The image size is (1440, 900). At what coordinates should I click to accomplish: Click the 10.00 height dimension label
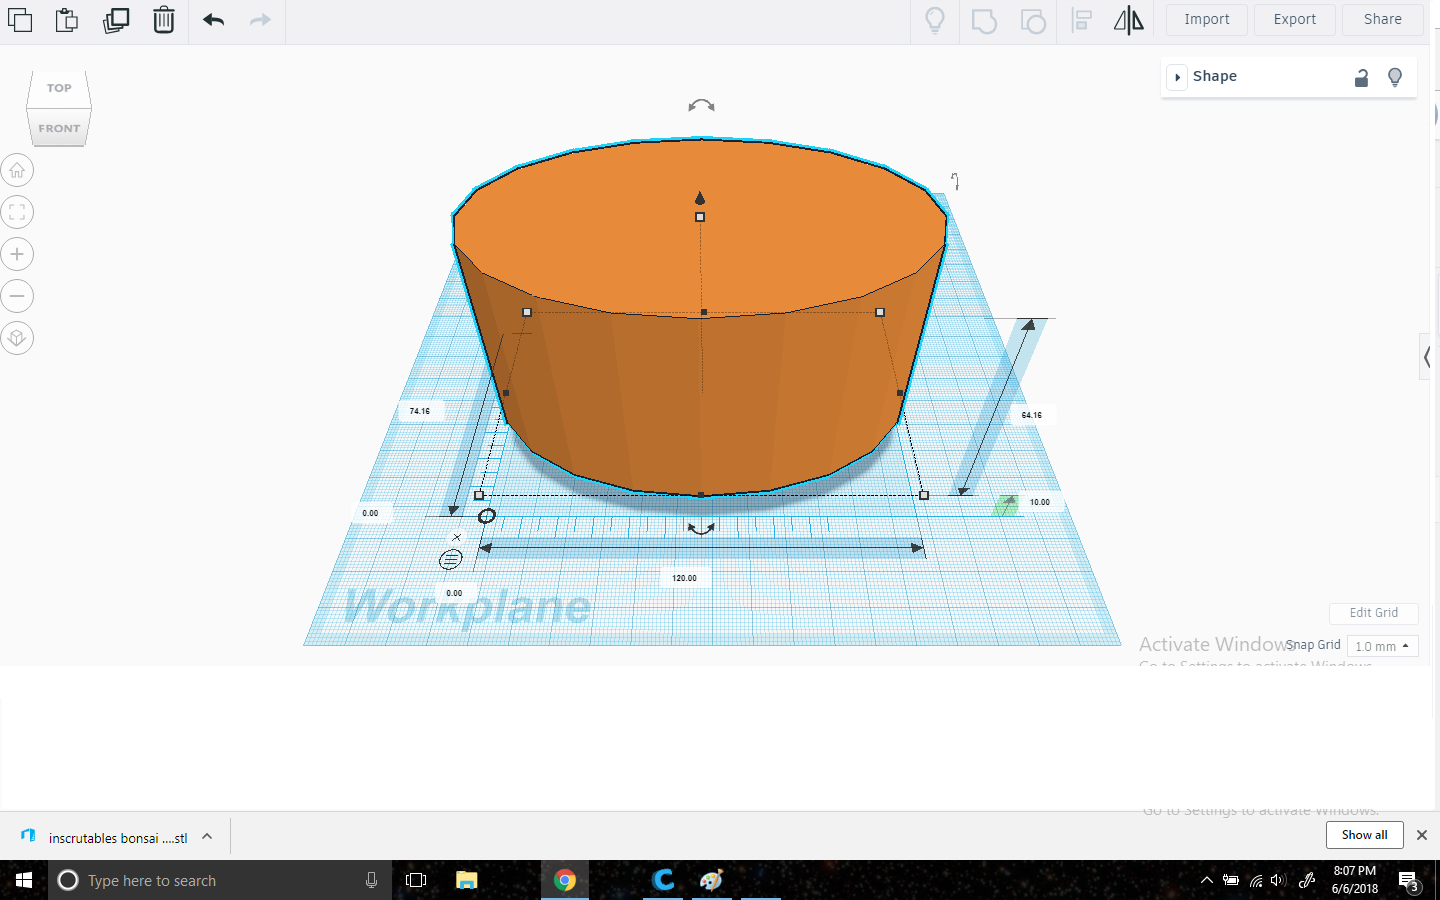point(1040,502)
